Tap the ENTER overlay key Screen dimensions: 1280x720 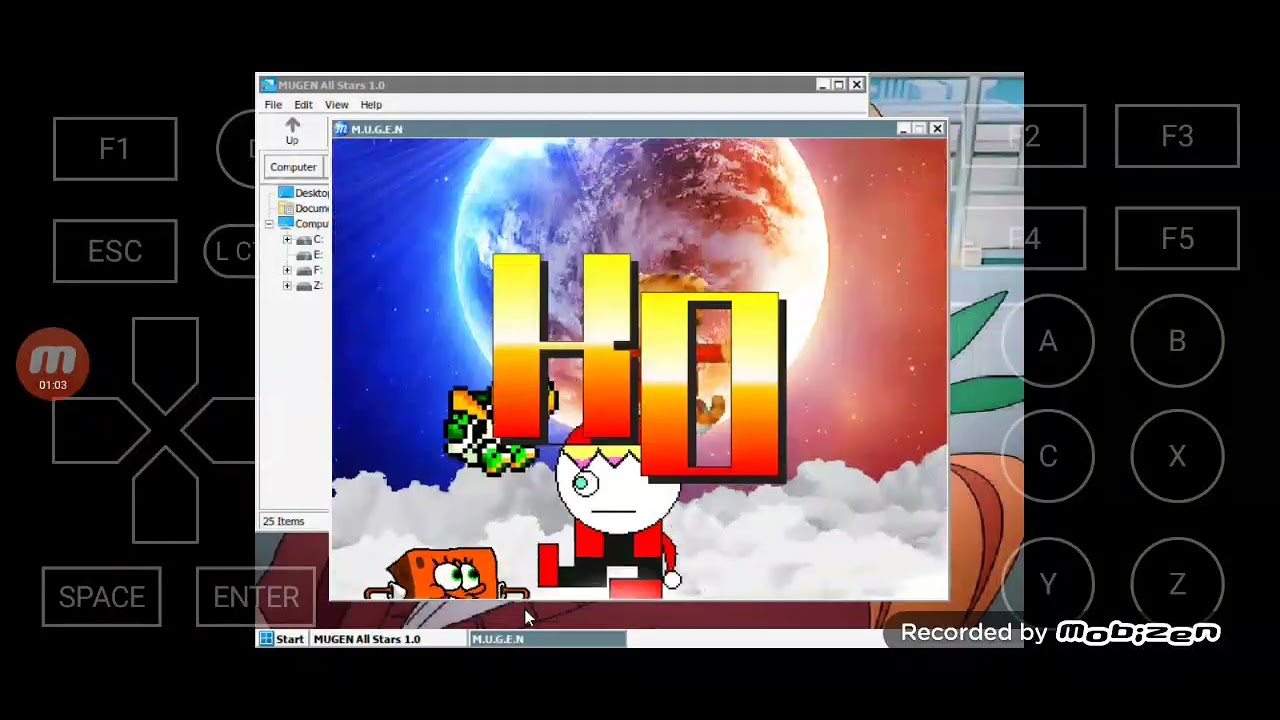click(256, 597)
